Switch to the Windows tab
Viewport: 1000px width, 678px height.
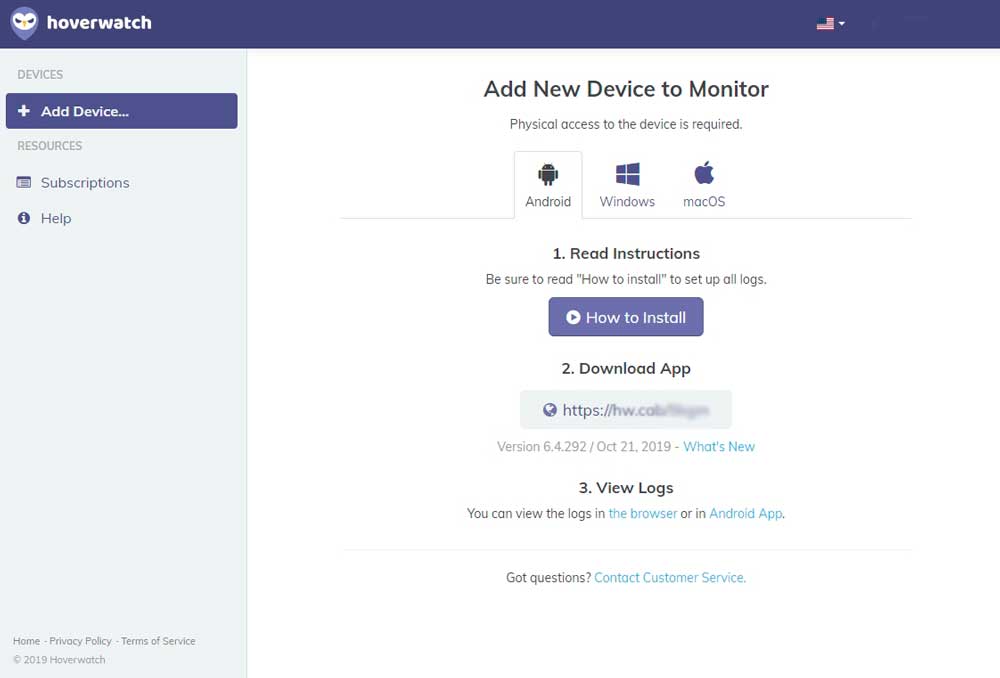627,185
